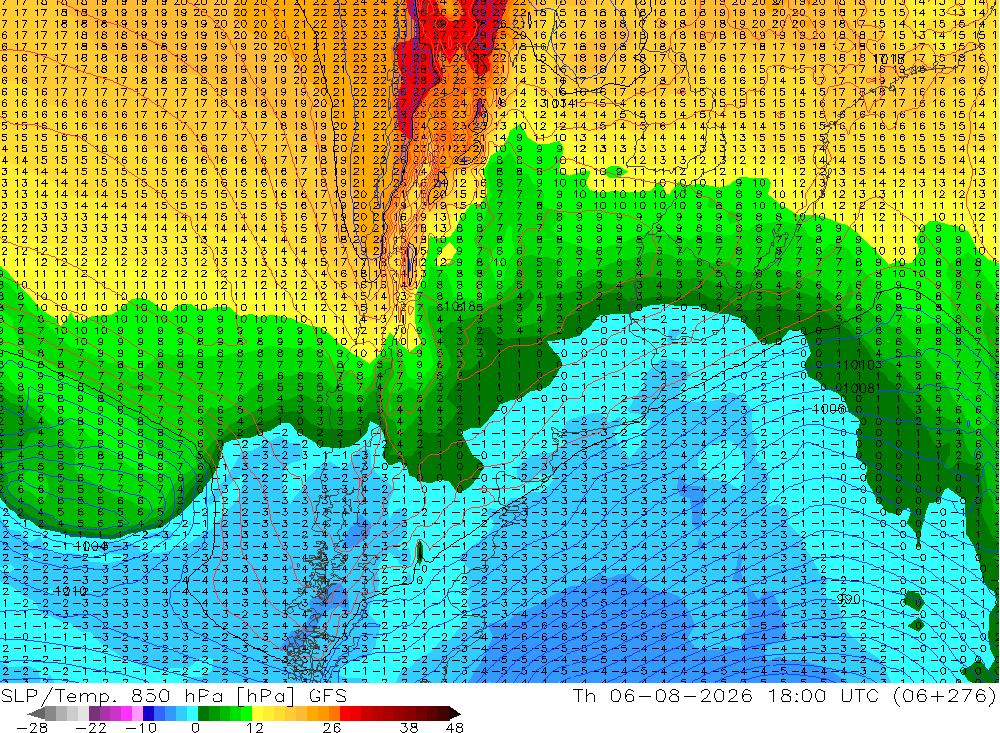Click the 990 isobar label on the map
Screen dimensions: 1000x733
point(849,600)
